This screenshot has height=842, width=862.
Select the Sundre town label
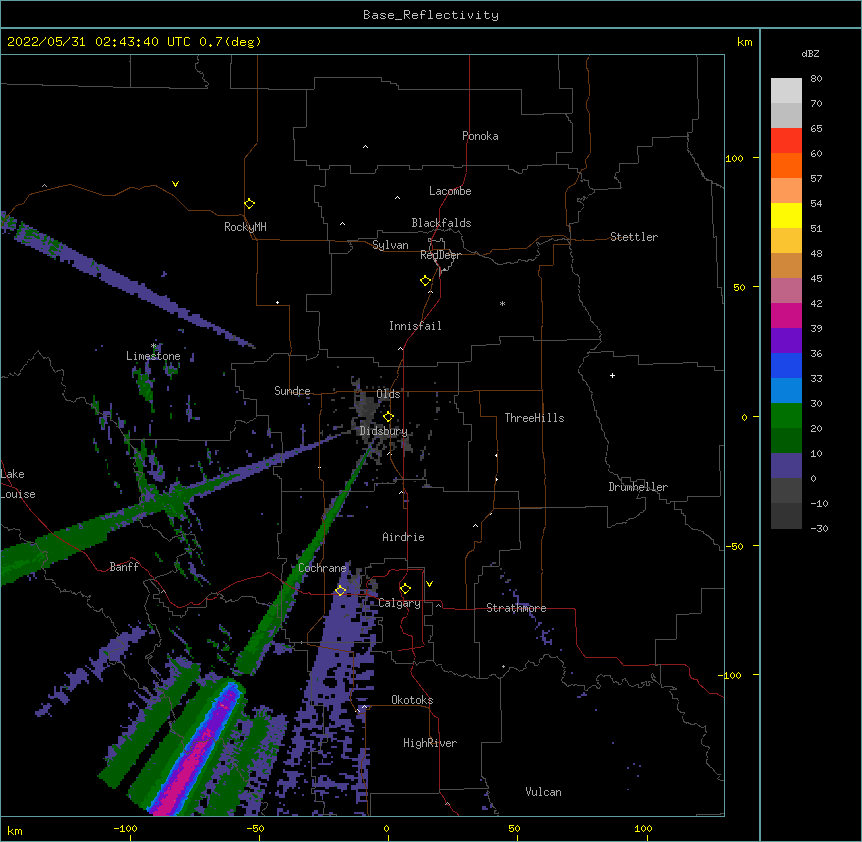click(x=292, y=391)
